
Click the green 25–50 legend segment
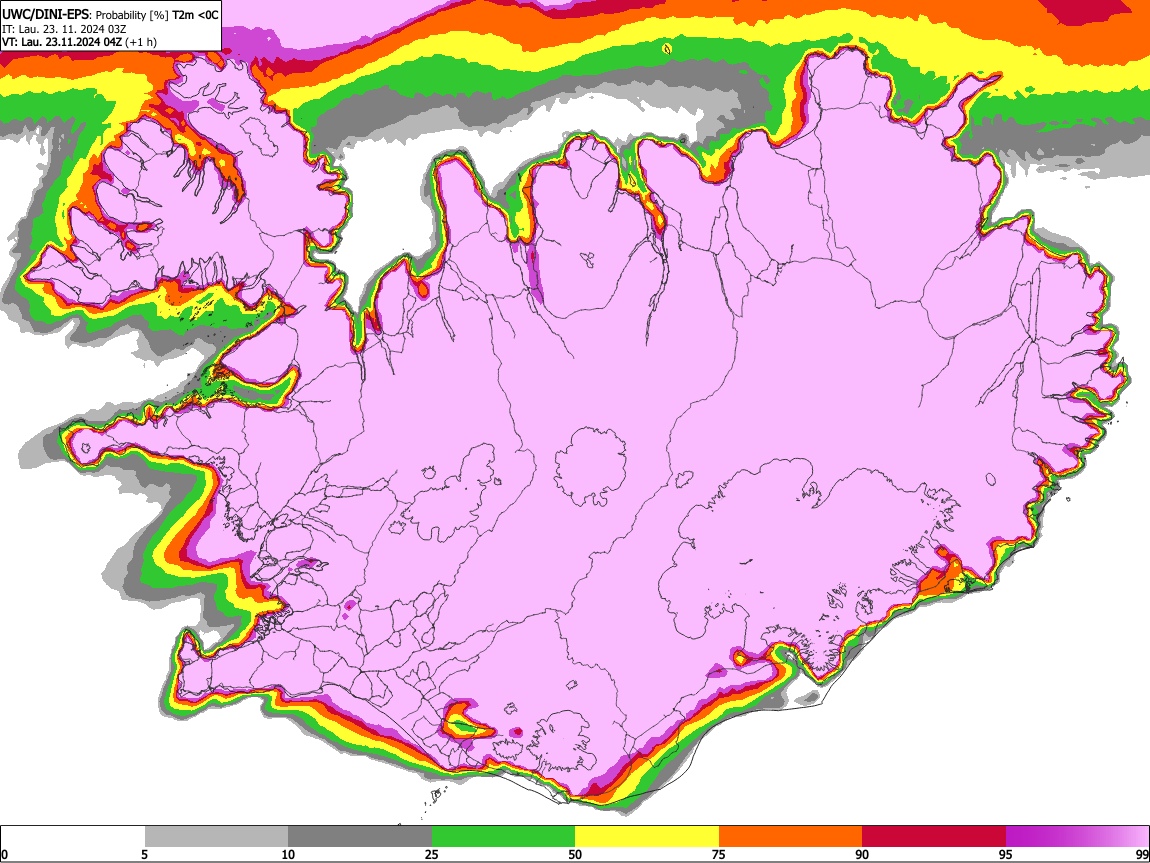click(503, 837)
